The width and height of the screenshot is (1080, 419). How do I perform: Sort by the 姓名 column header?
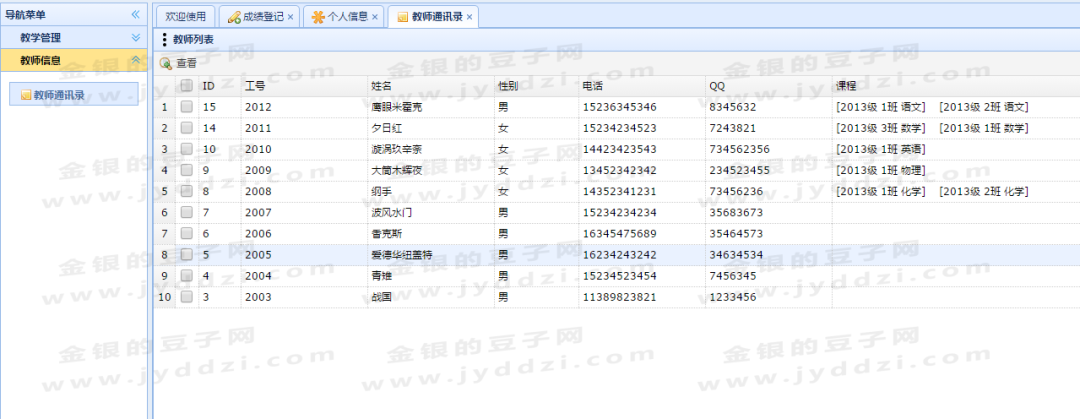pyautogui.click(x=431, y=86)
